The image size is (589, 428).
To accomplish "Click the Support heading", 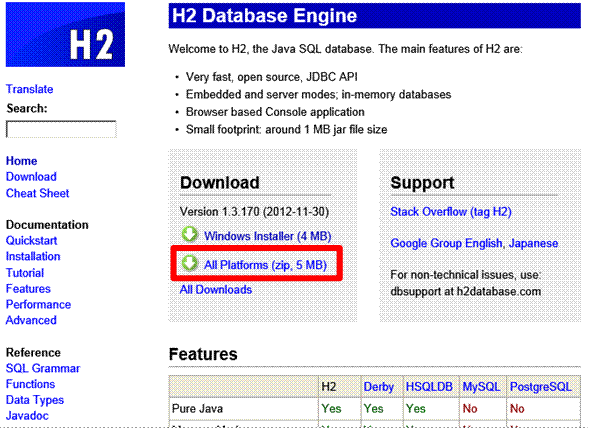I will coord(422,183).
